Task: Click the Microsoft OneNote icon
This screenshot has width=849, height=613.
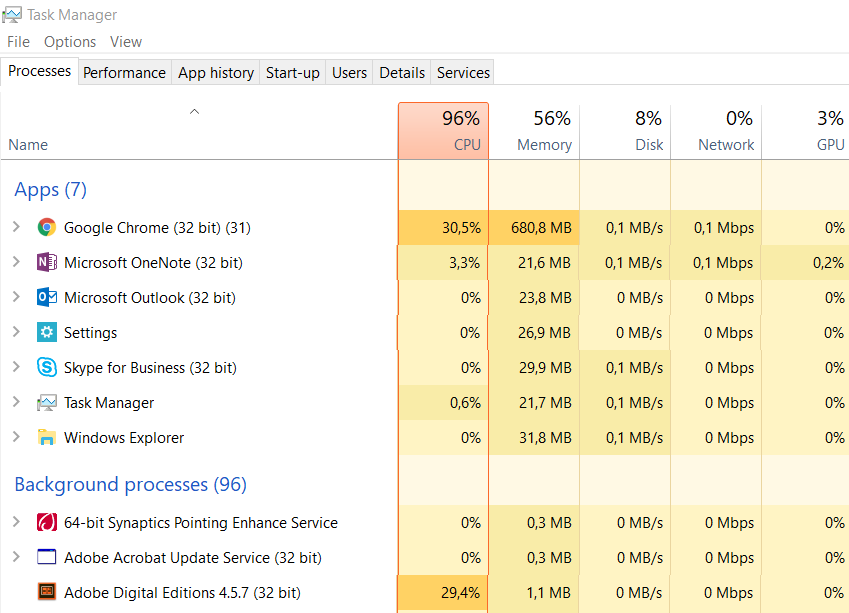Action: tap(47, 263)
